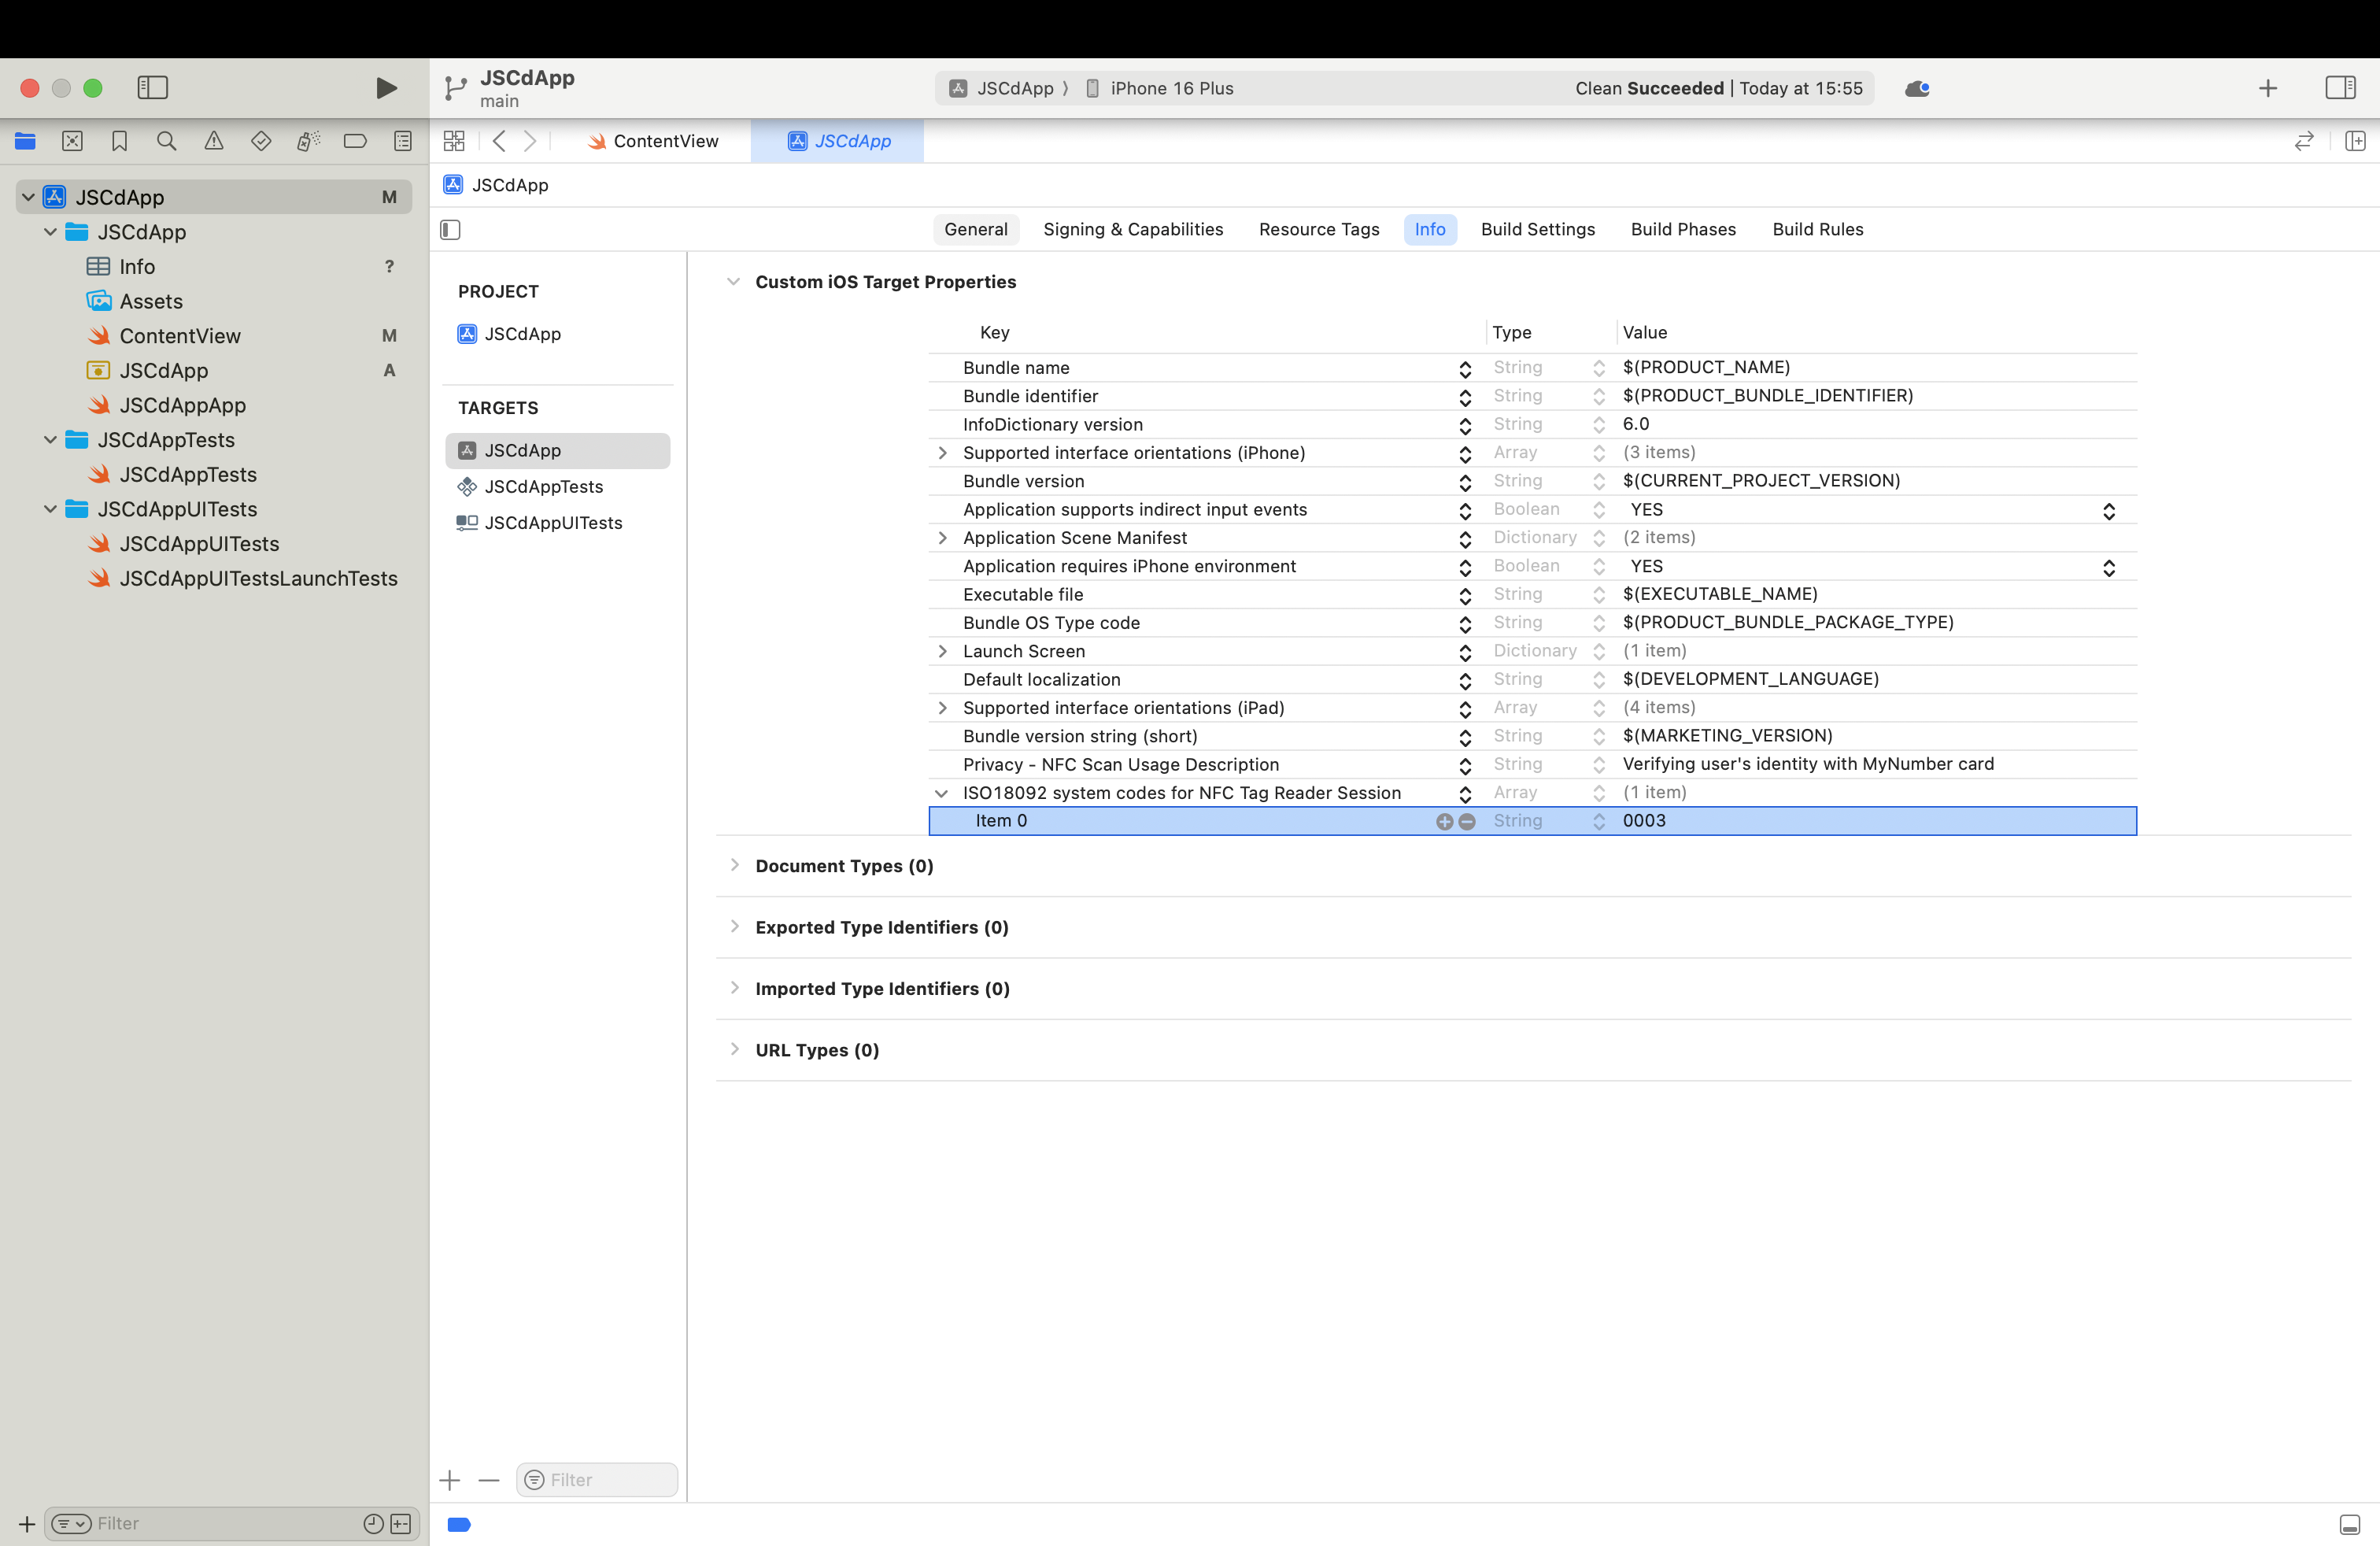Open the Issue navigator
Screen dimensions: 2380x1546
(213, 141)
